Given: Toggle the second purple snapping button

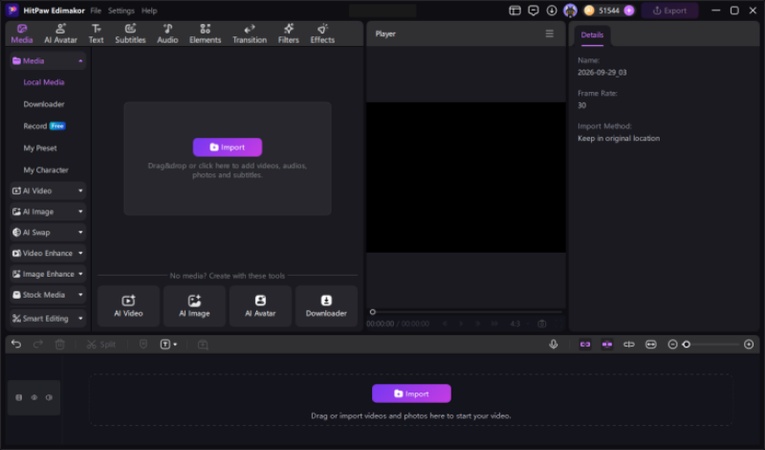Looking at the screenshot, I should [607, 344].
